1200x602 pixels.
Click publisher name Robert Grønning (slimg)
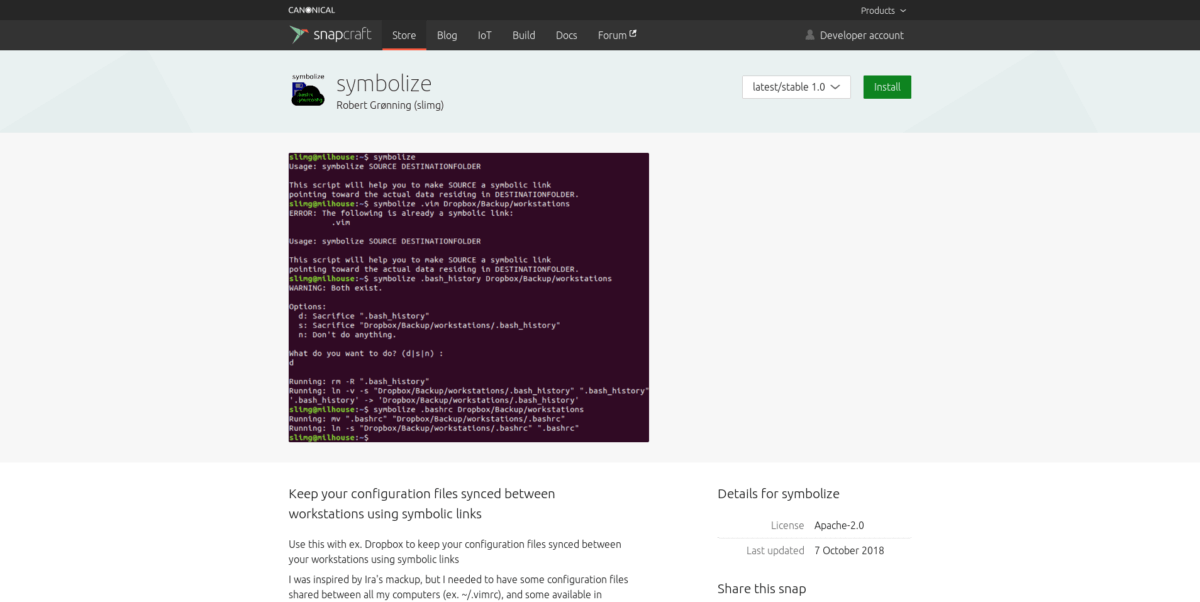point(390,105)
